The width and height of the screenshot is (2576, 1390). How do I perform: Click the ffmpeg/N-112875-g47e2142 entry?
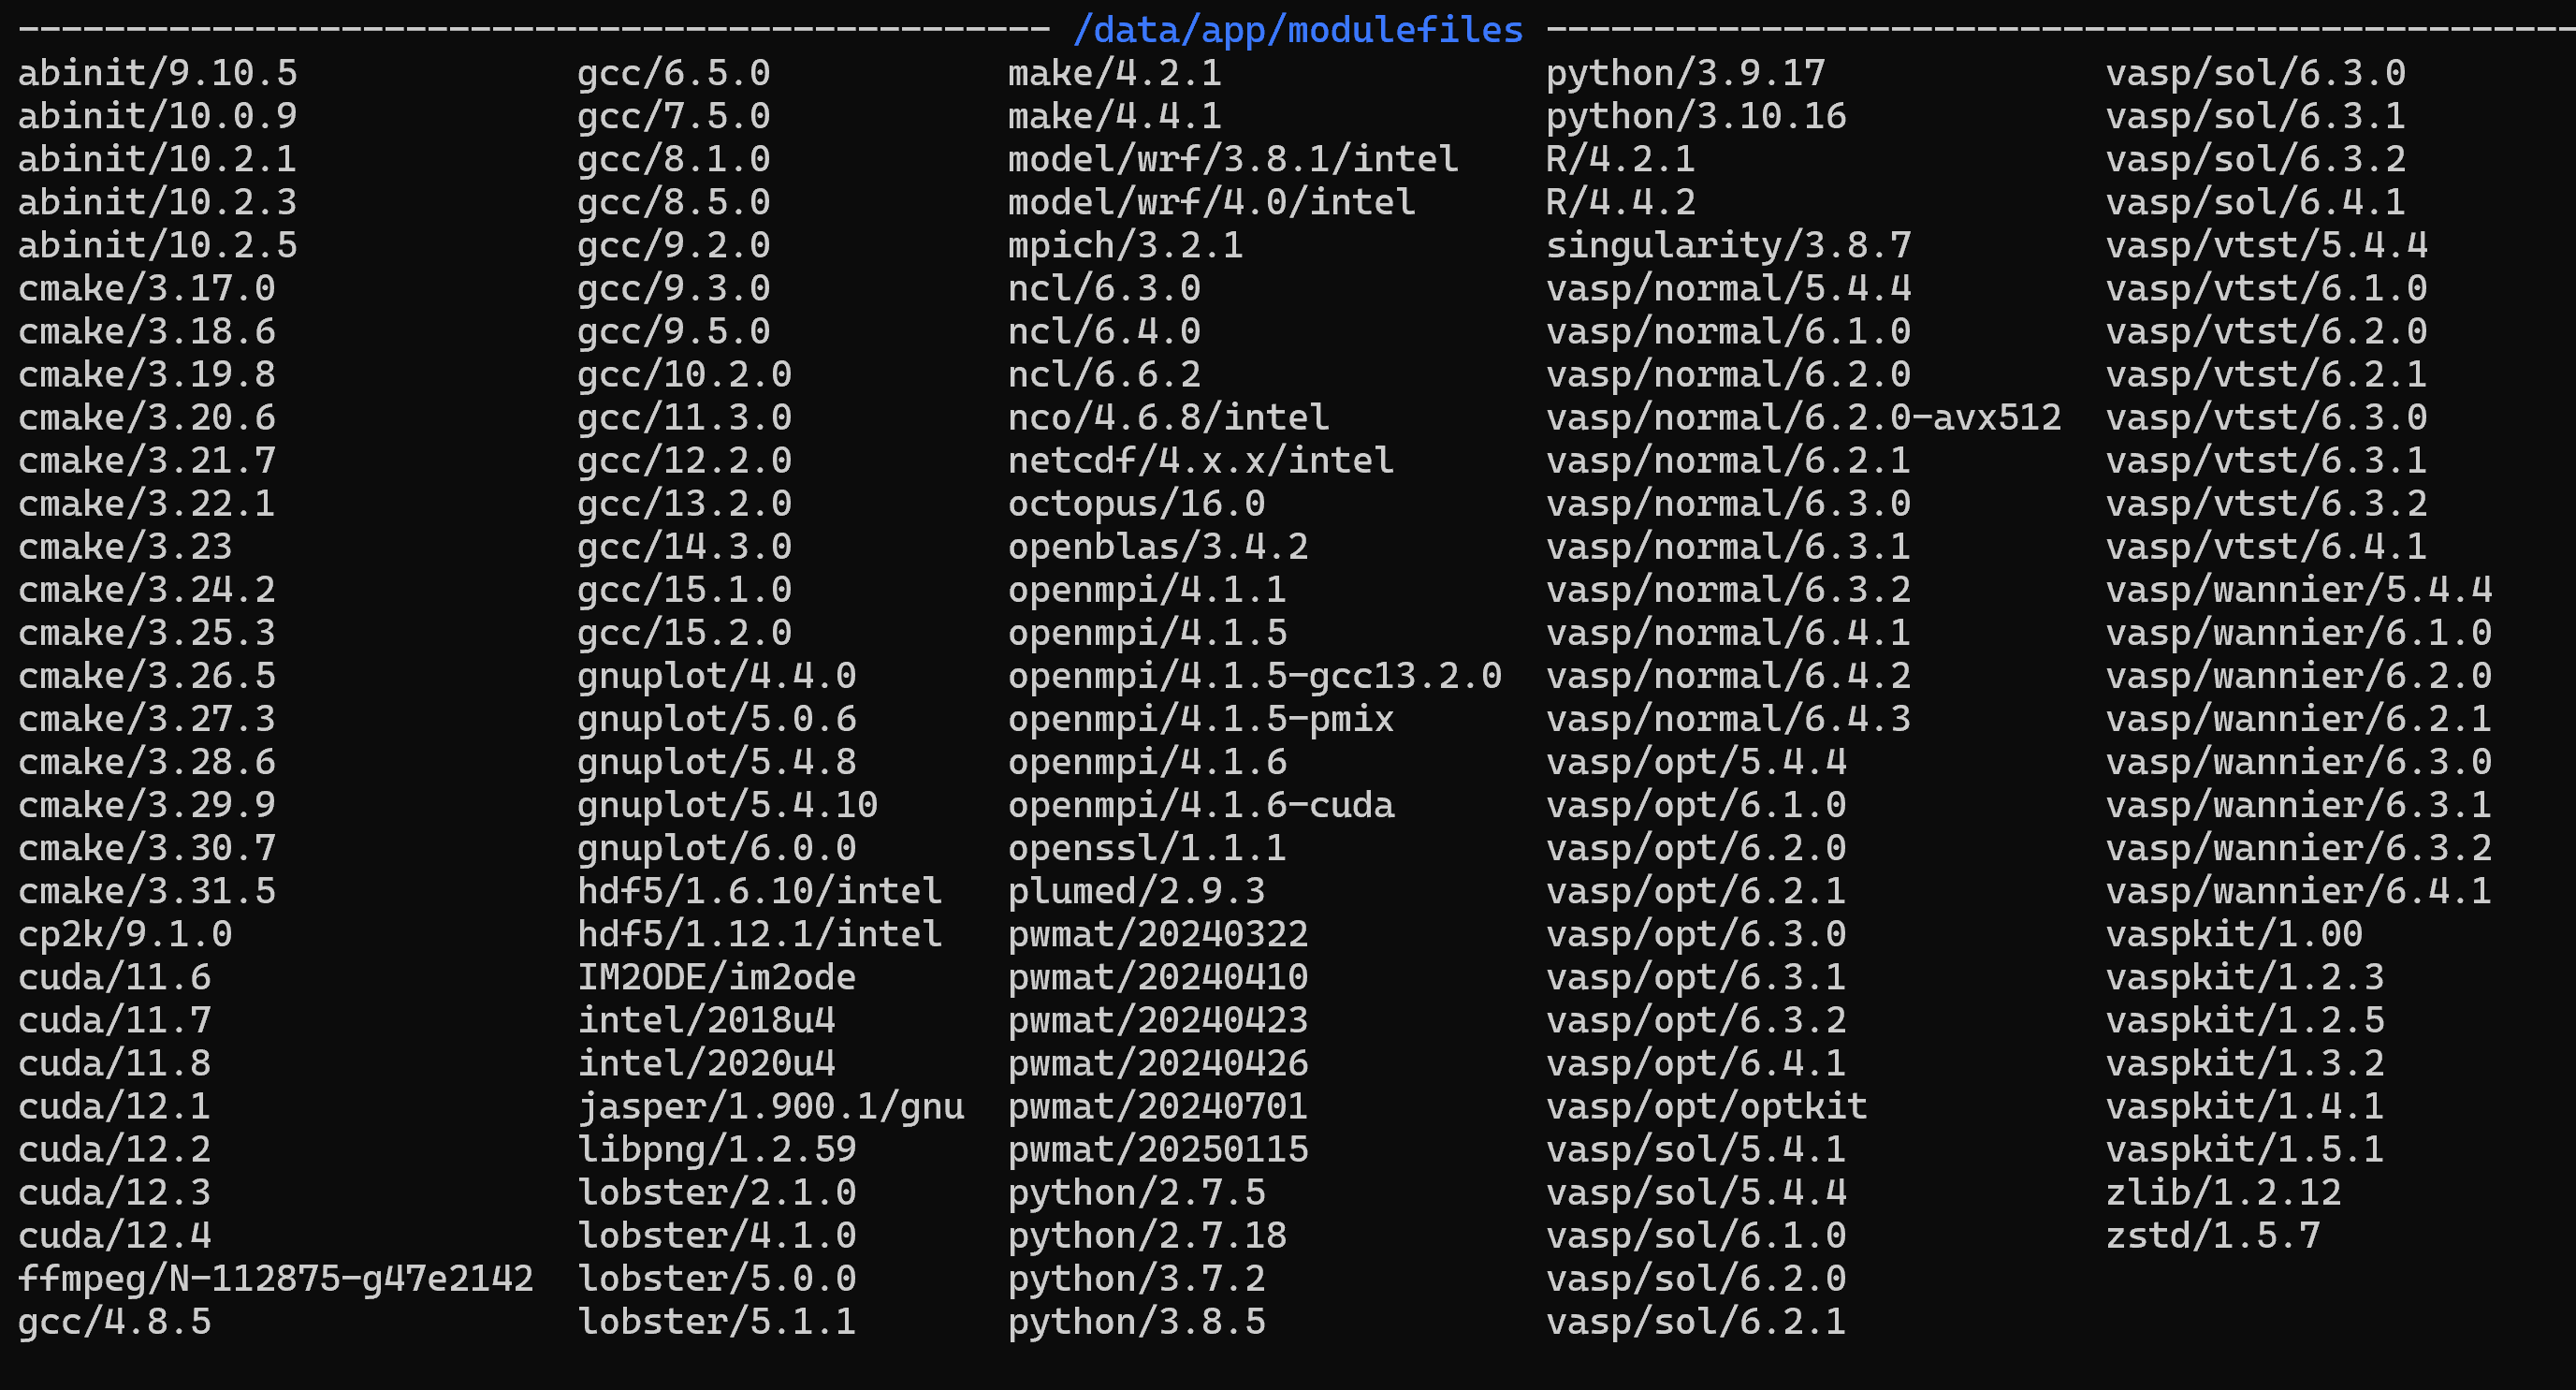pyautogui.click(x=276, y=1279)
